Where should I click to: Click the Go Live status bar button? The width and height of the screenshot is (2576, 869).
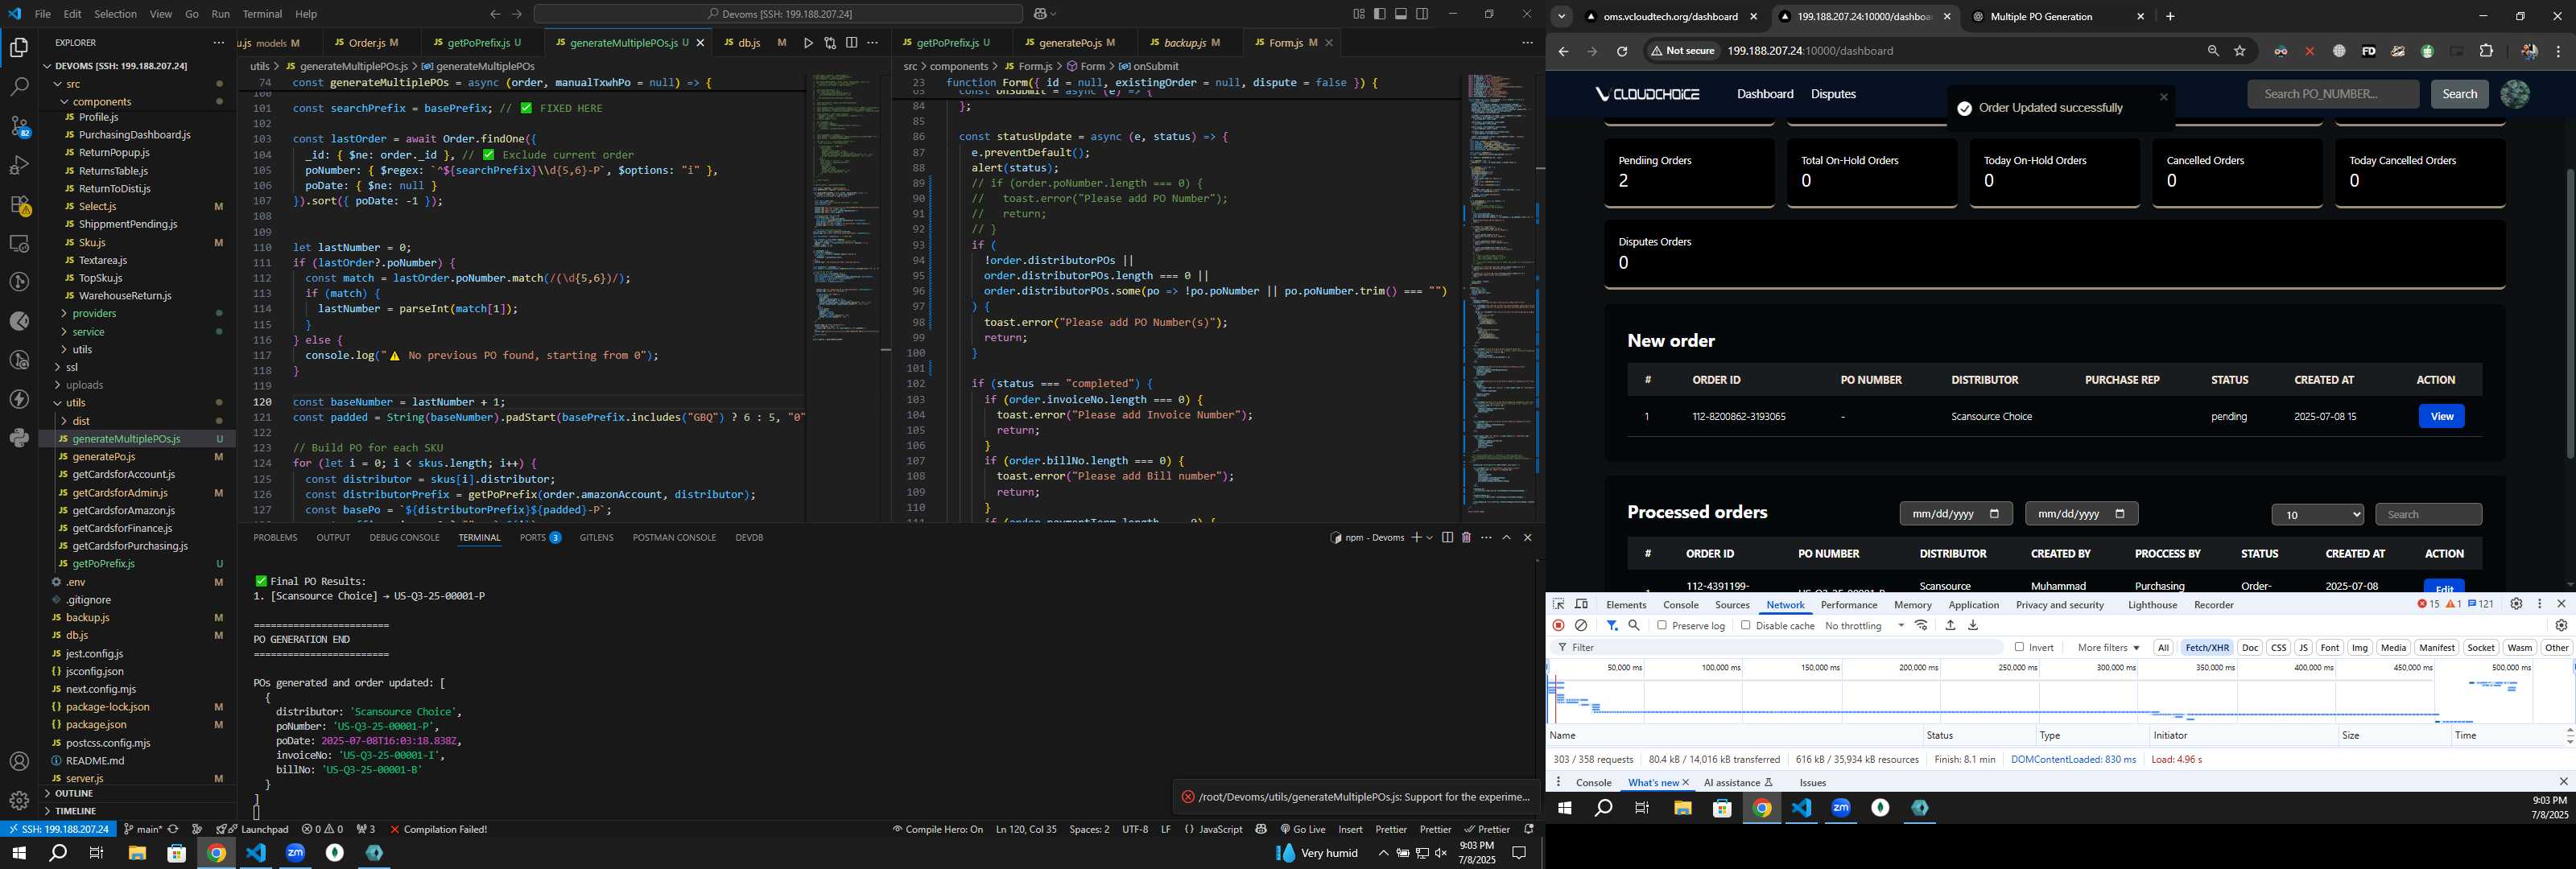click(x=1303, y=830)
